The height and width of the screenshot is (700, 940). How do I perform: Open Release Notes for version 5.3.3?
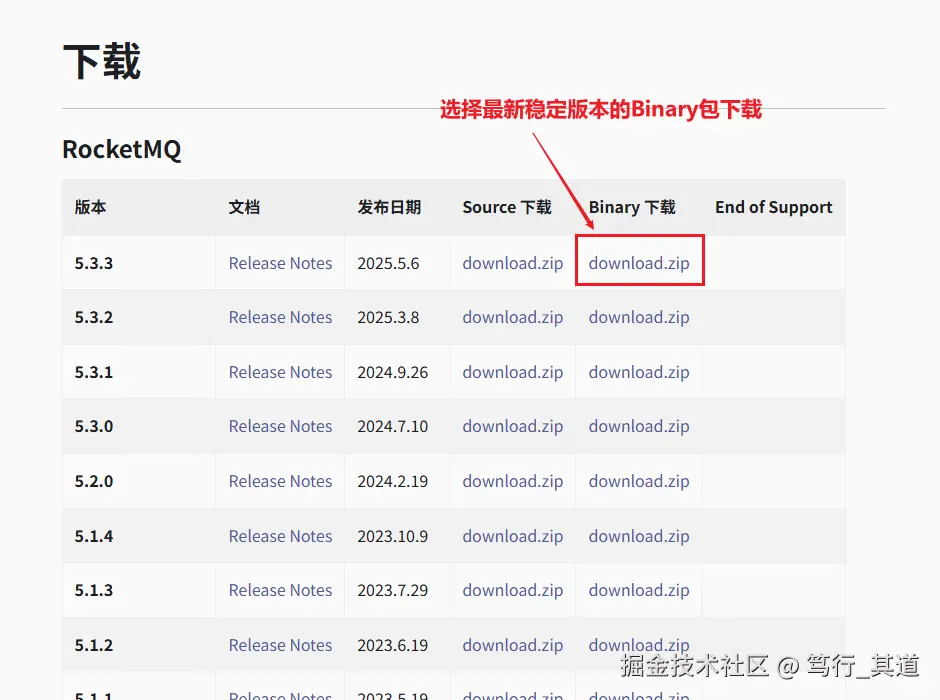tap(280, 263)
